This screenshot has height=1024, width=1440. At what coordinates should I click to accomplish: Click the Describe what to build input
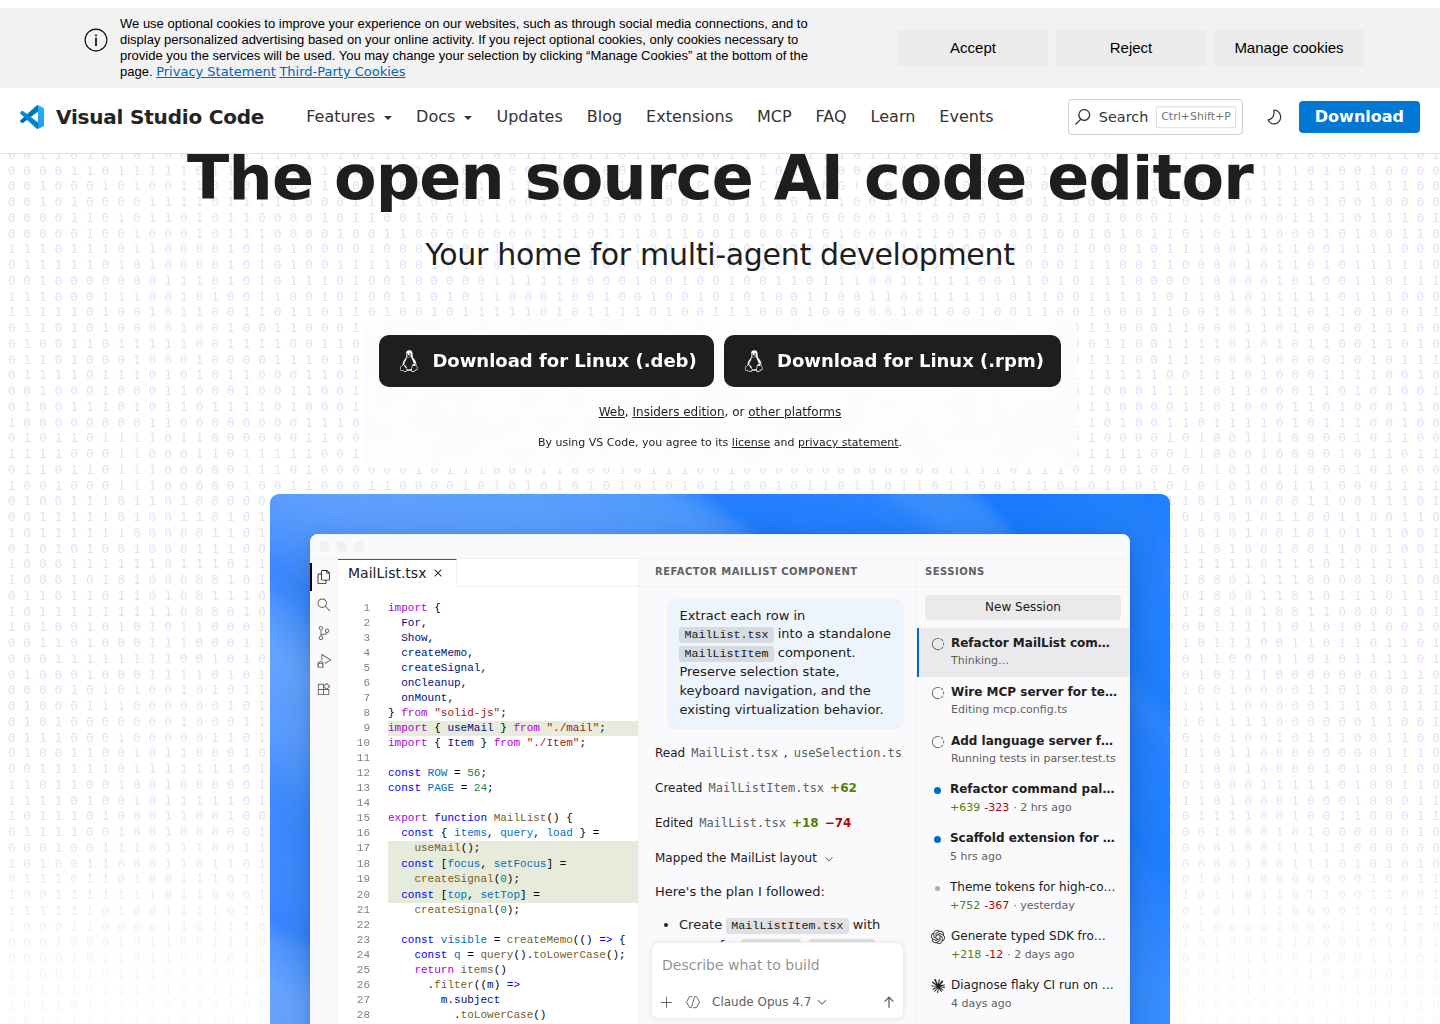pos(777,965)
